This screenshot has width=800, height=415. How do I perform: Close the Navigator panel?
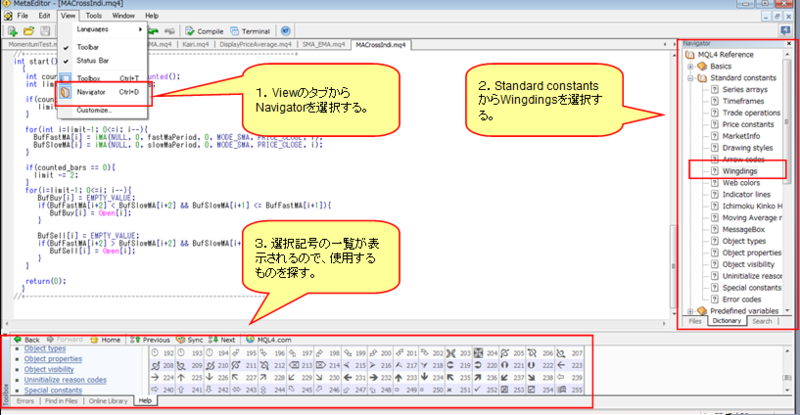pyautogui.click(x=789, y=44)
